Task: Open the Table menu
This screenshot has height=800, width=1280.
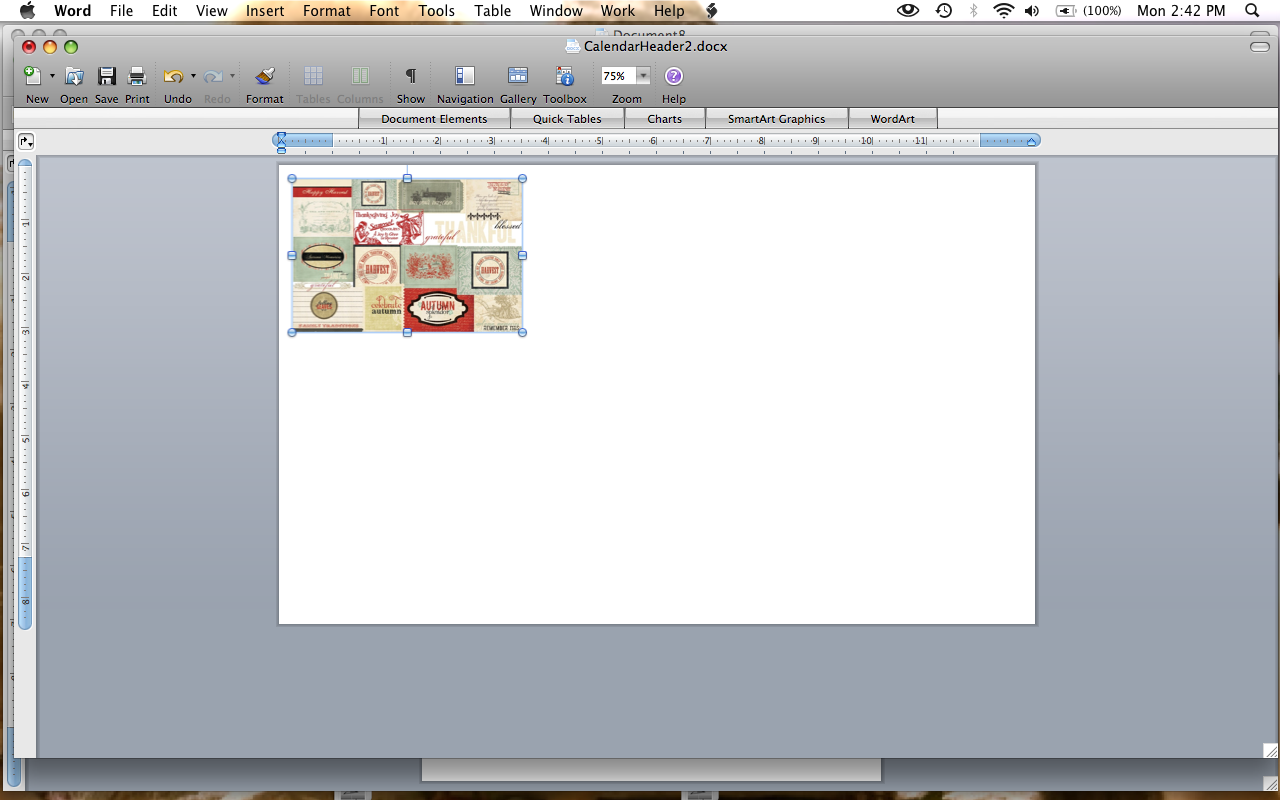Action: coord(492,11)
